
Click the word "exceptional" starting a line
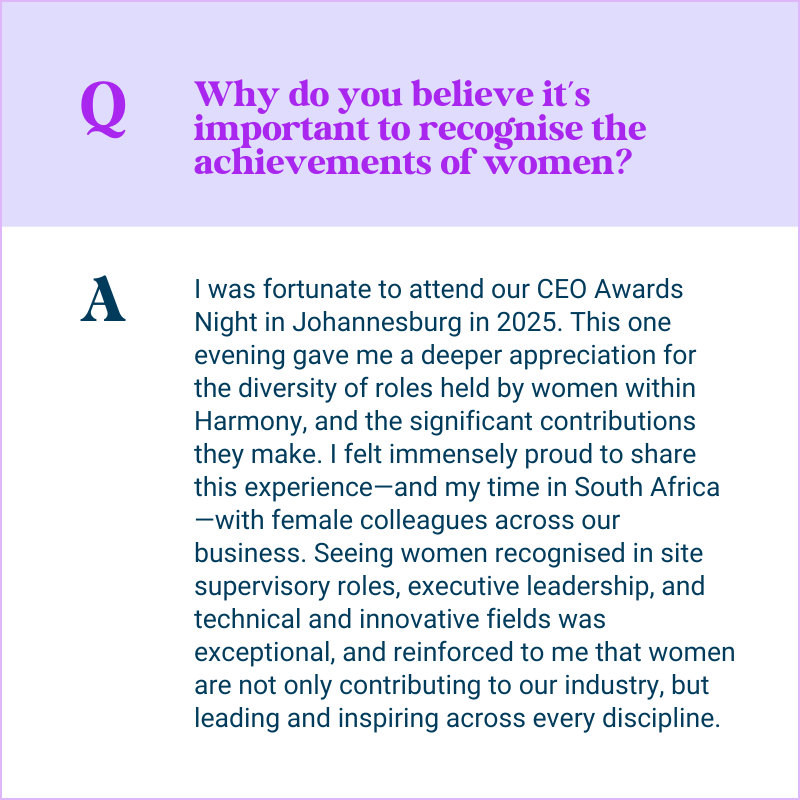[262, 653]
